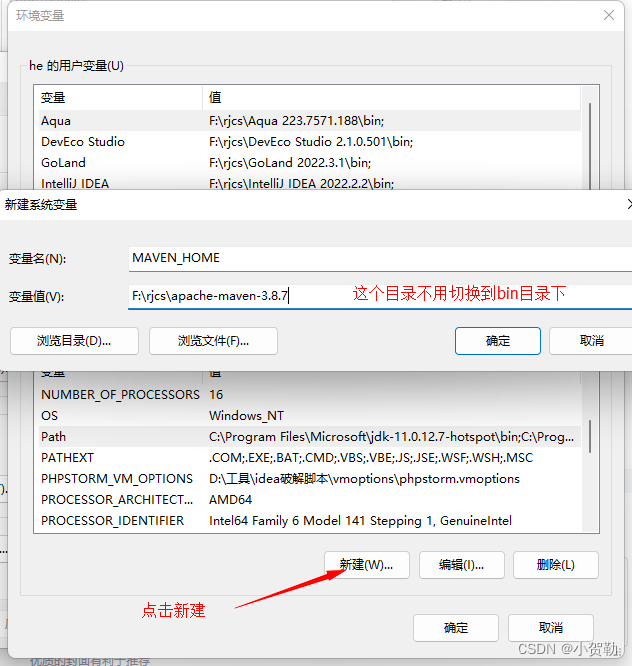Click value AMD64 in system variables
Viewport: 632px width, 666px height.
coord(230,500)
